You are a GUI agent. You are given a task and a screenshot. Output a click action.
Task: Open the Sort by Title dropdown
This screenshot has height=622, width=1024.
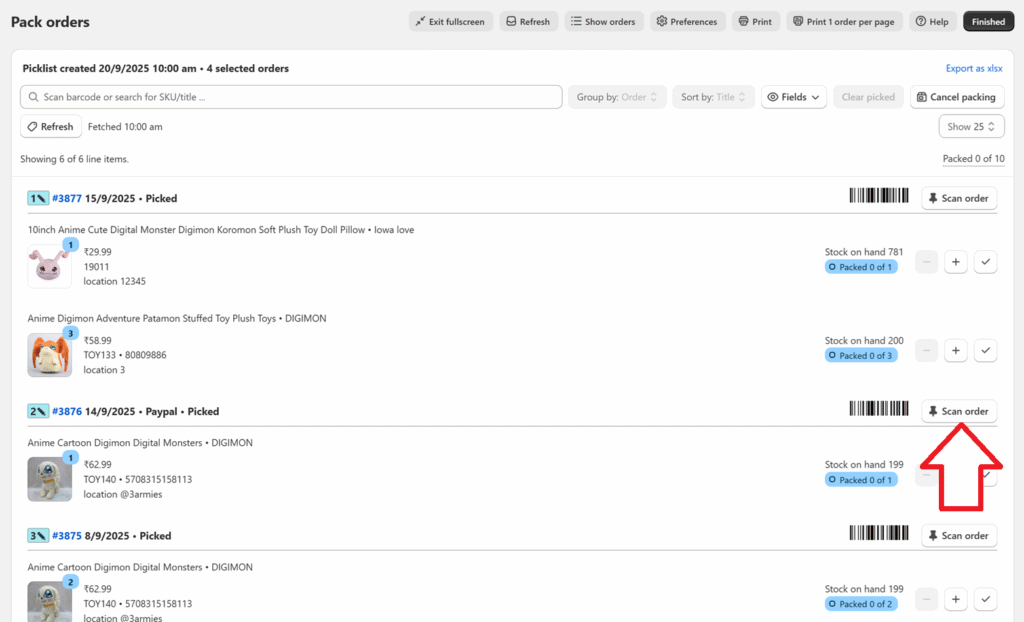coord(713,97)
